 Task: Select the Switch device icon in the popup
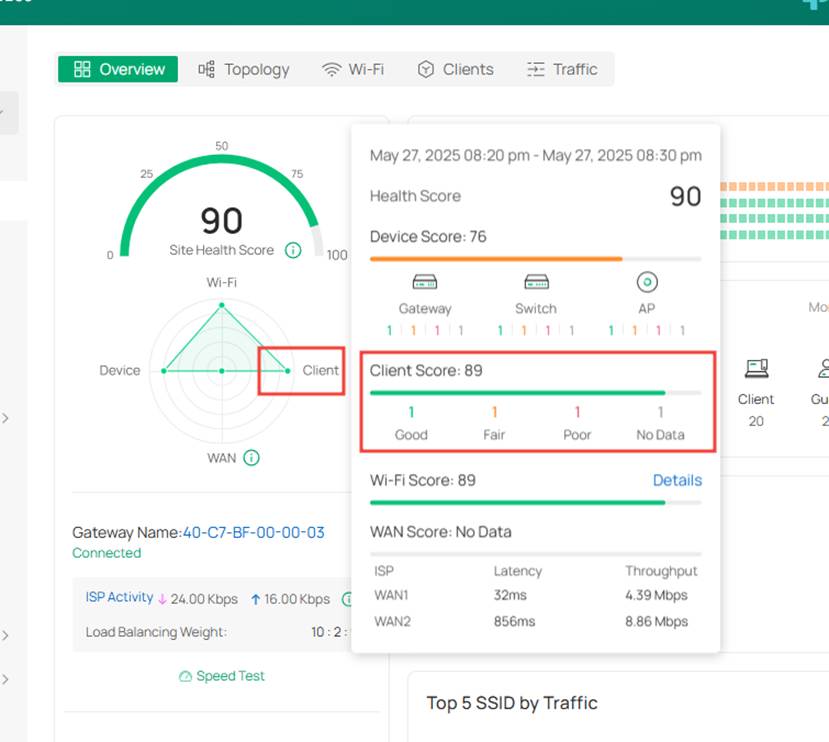pos(536,282)
